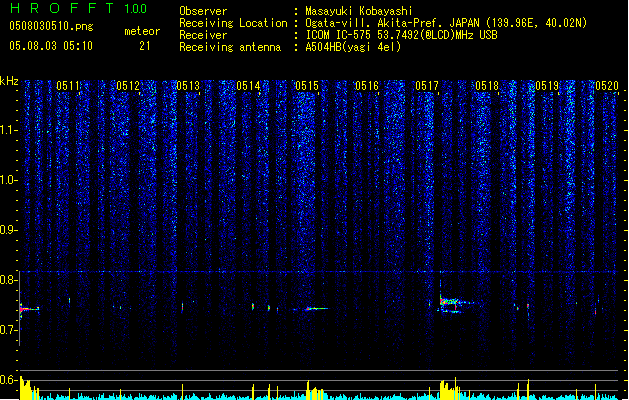Click the 0520 time marker
629x400 pixels.
[607, 86]
